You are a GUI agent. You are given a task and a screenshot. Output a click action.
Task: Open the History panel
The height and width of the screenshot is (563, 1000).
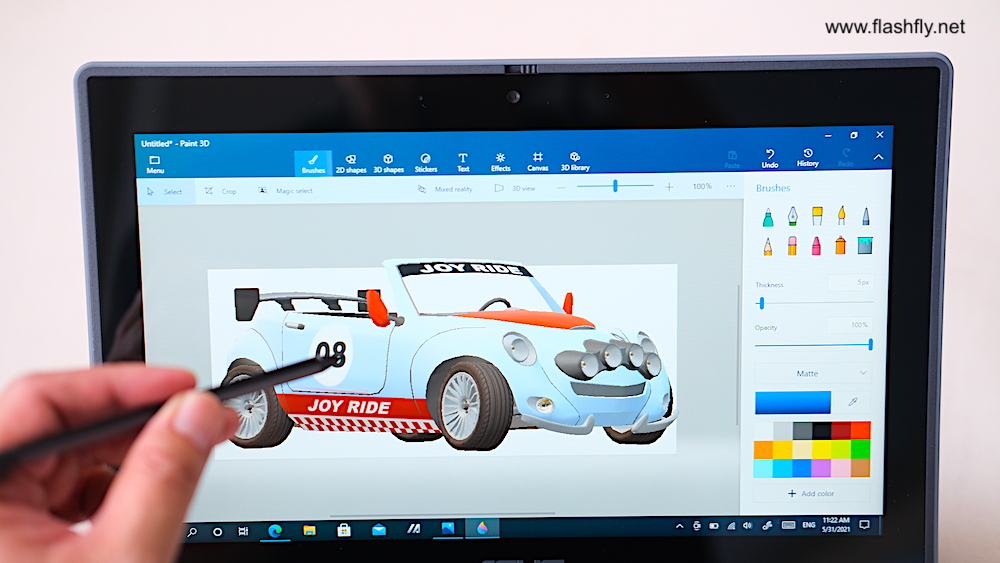(x=807, y=158)
